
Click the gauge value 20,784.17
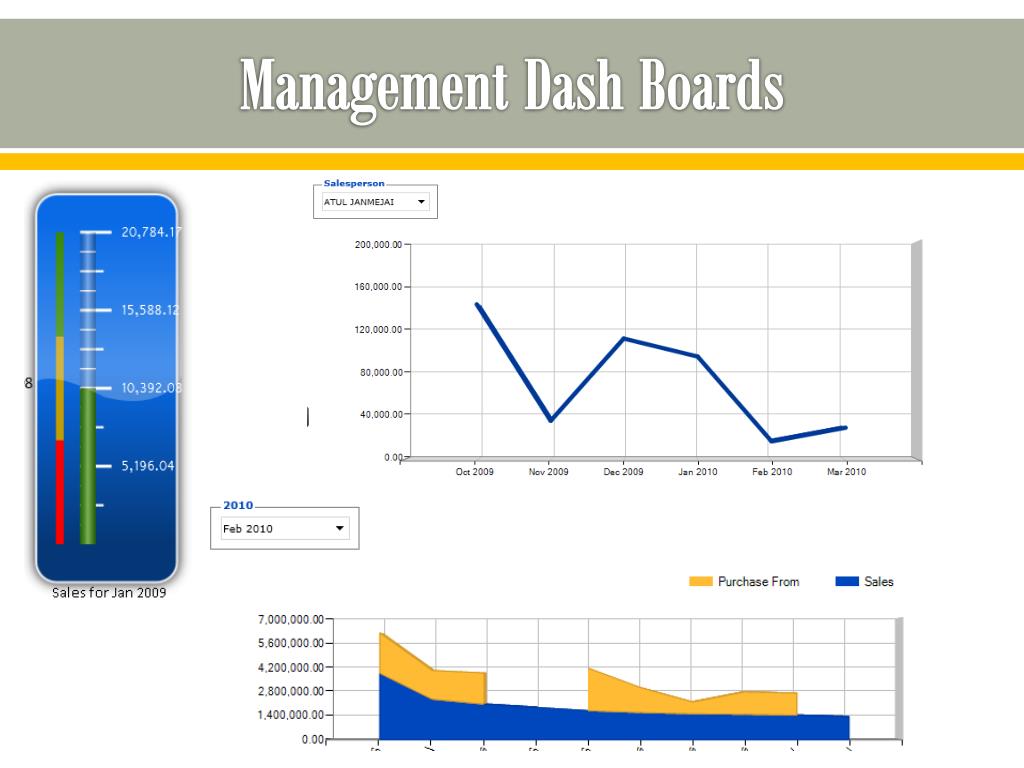pyautogui.click(x=151, y=232)
